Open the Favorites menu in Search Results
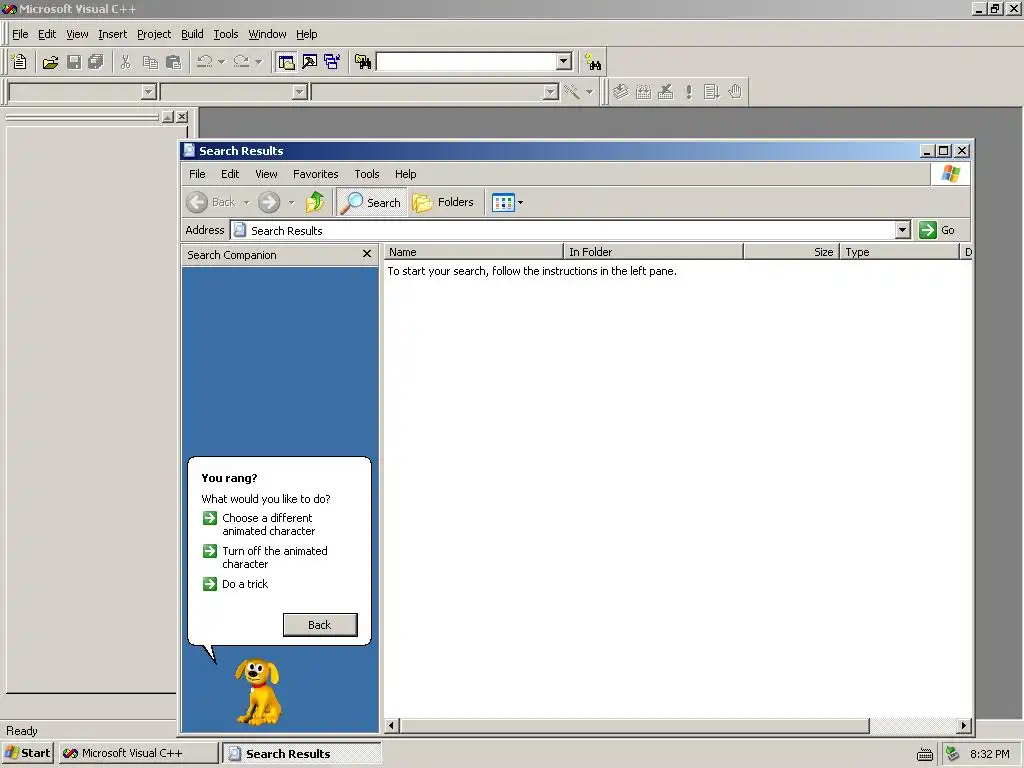The image size is (1024, 768). pyautogui.click(x=315, y=174)
